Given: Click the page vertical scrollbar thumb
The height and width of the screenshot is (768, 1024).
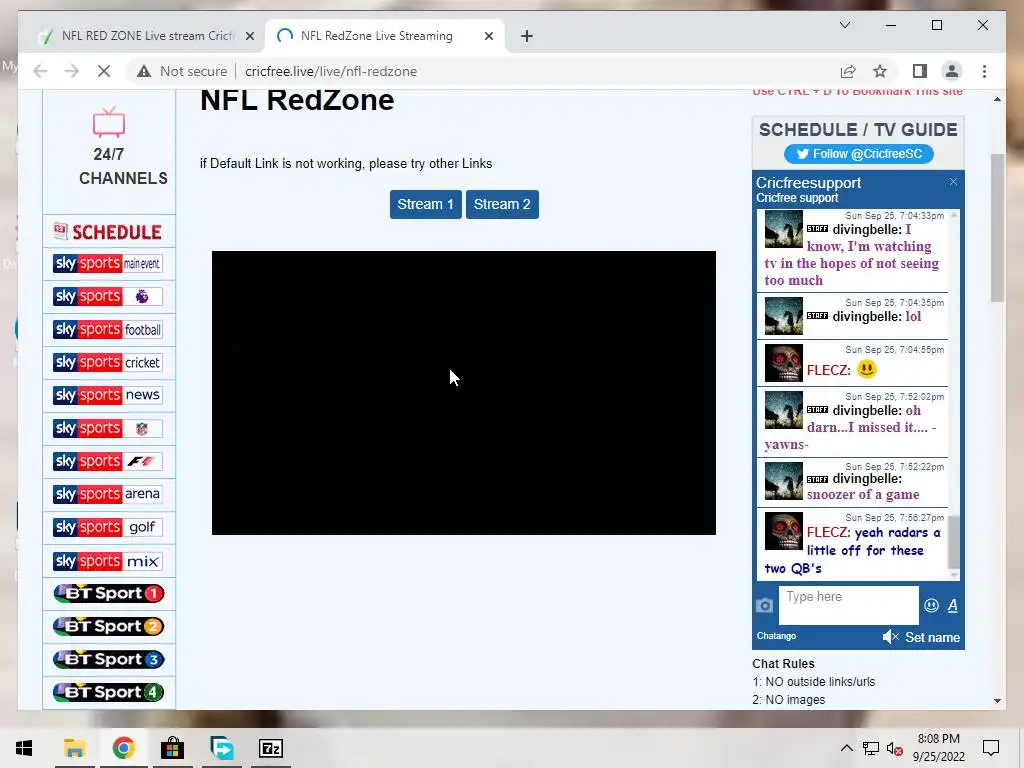Looking at the screenshot, I should pyautogui.click(x=997, y=227).
